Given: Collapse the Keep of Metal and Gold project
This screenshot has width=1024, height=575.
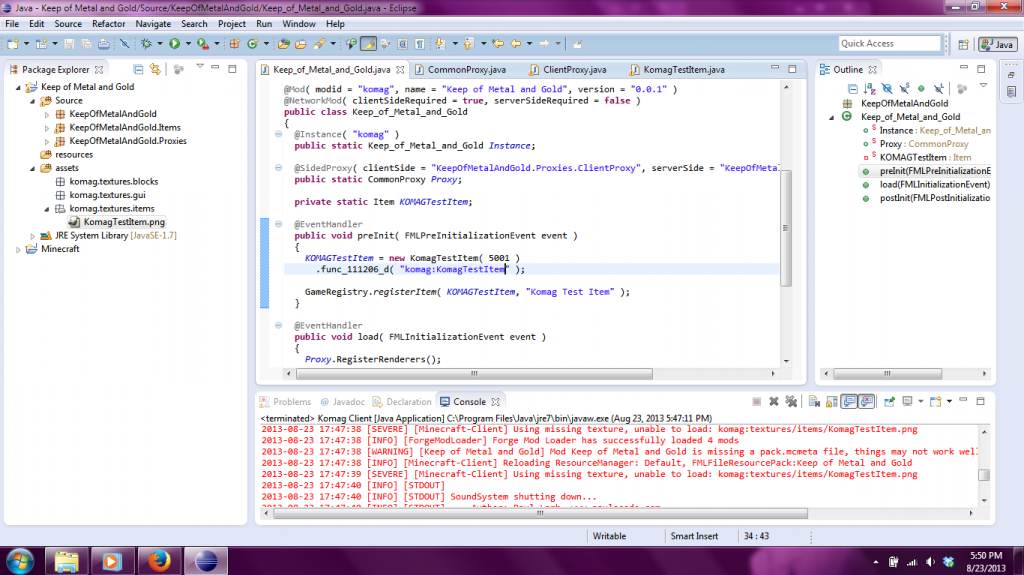Looking at the screenshot, I should 18,87.
